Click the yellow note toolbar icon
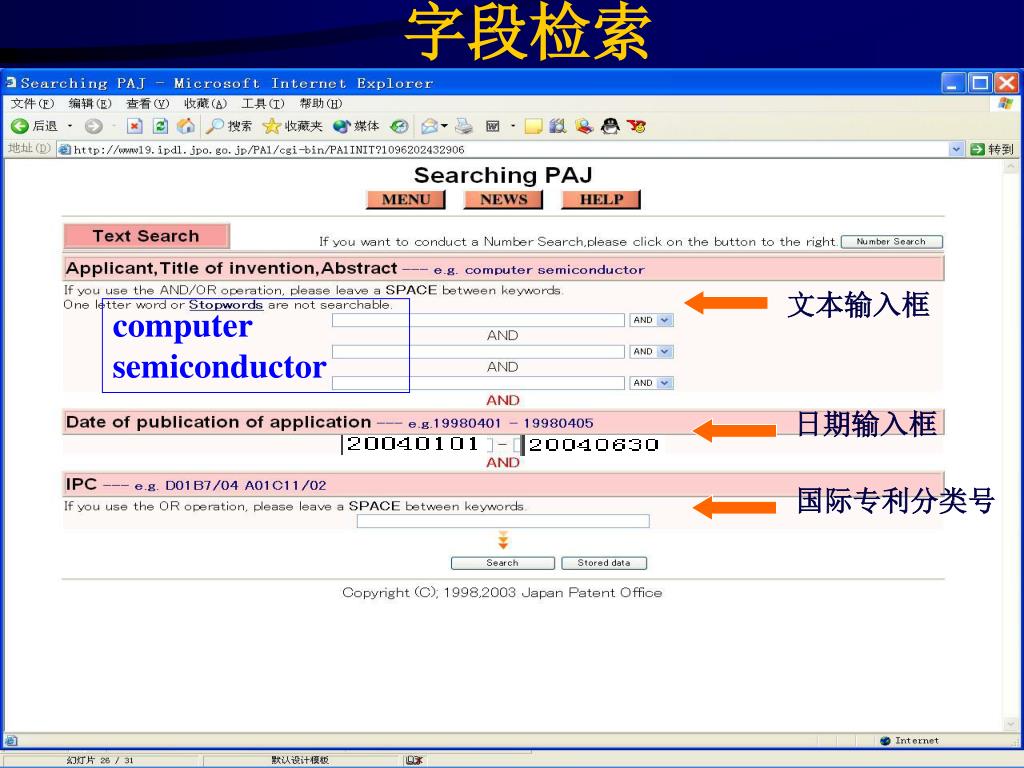This screenshot has height=768, width=1024. (x=533, y=126)
